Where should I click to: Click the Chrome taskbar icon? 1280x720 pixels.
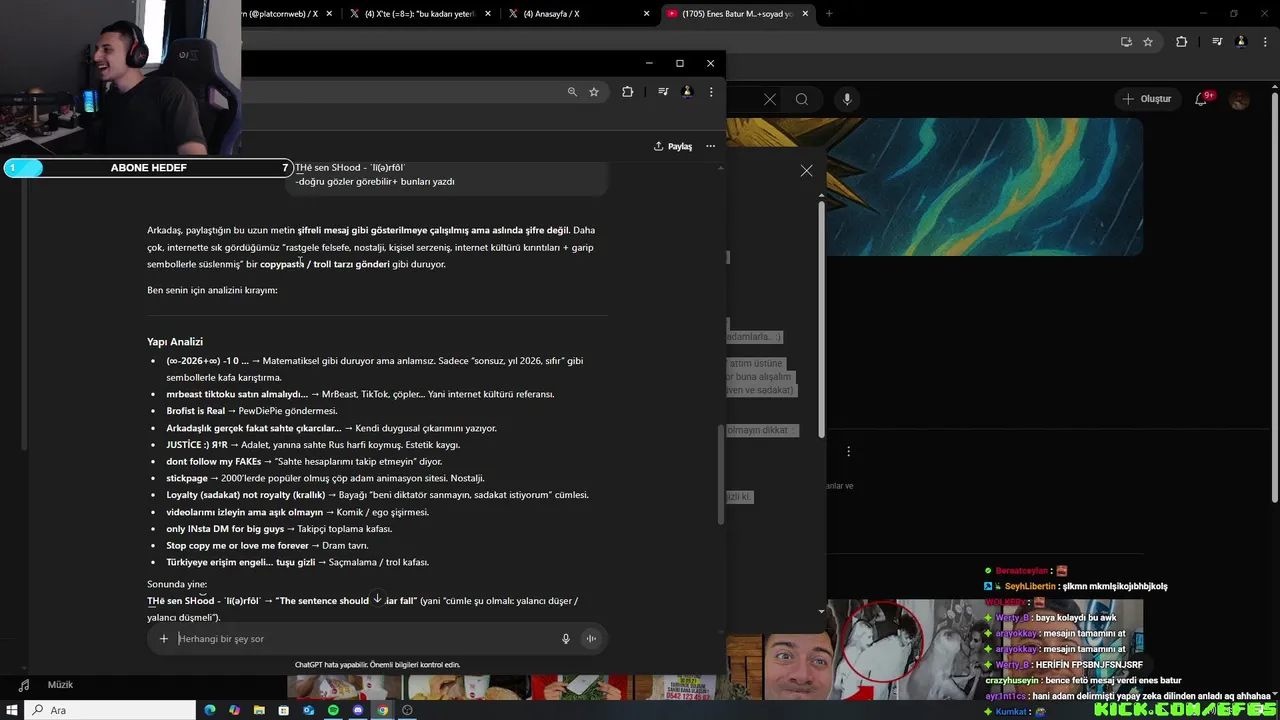(382, 710)
